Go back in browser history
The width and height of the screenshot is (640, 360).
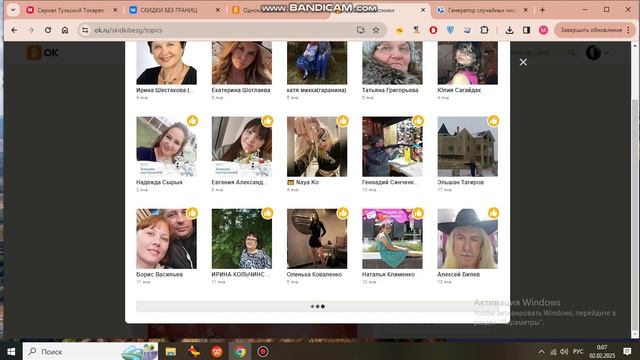click(x=14, y=30)
